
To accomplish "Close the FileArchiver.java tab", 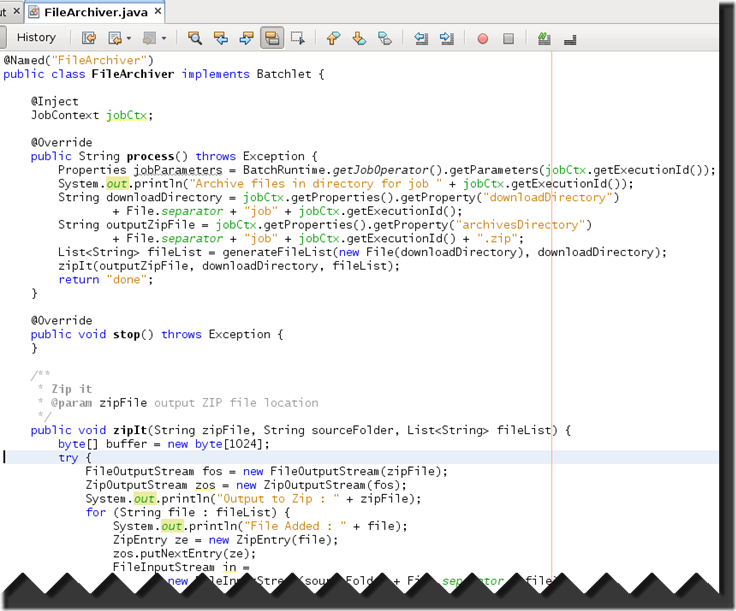I will coord(158,11).
